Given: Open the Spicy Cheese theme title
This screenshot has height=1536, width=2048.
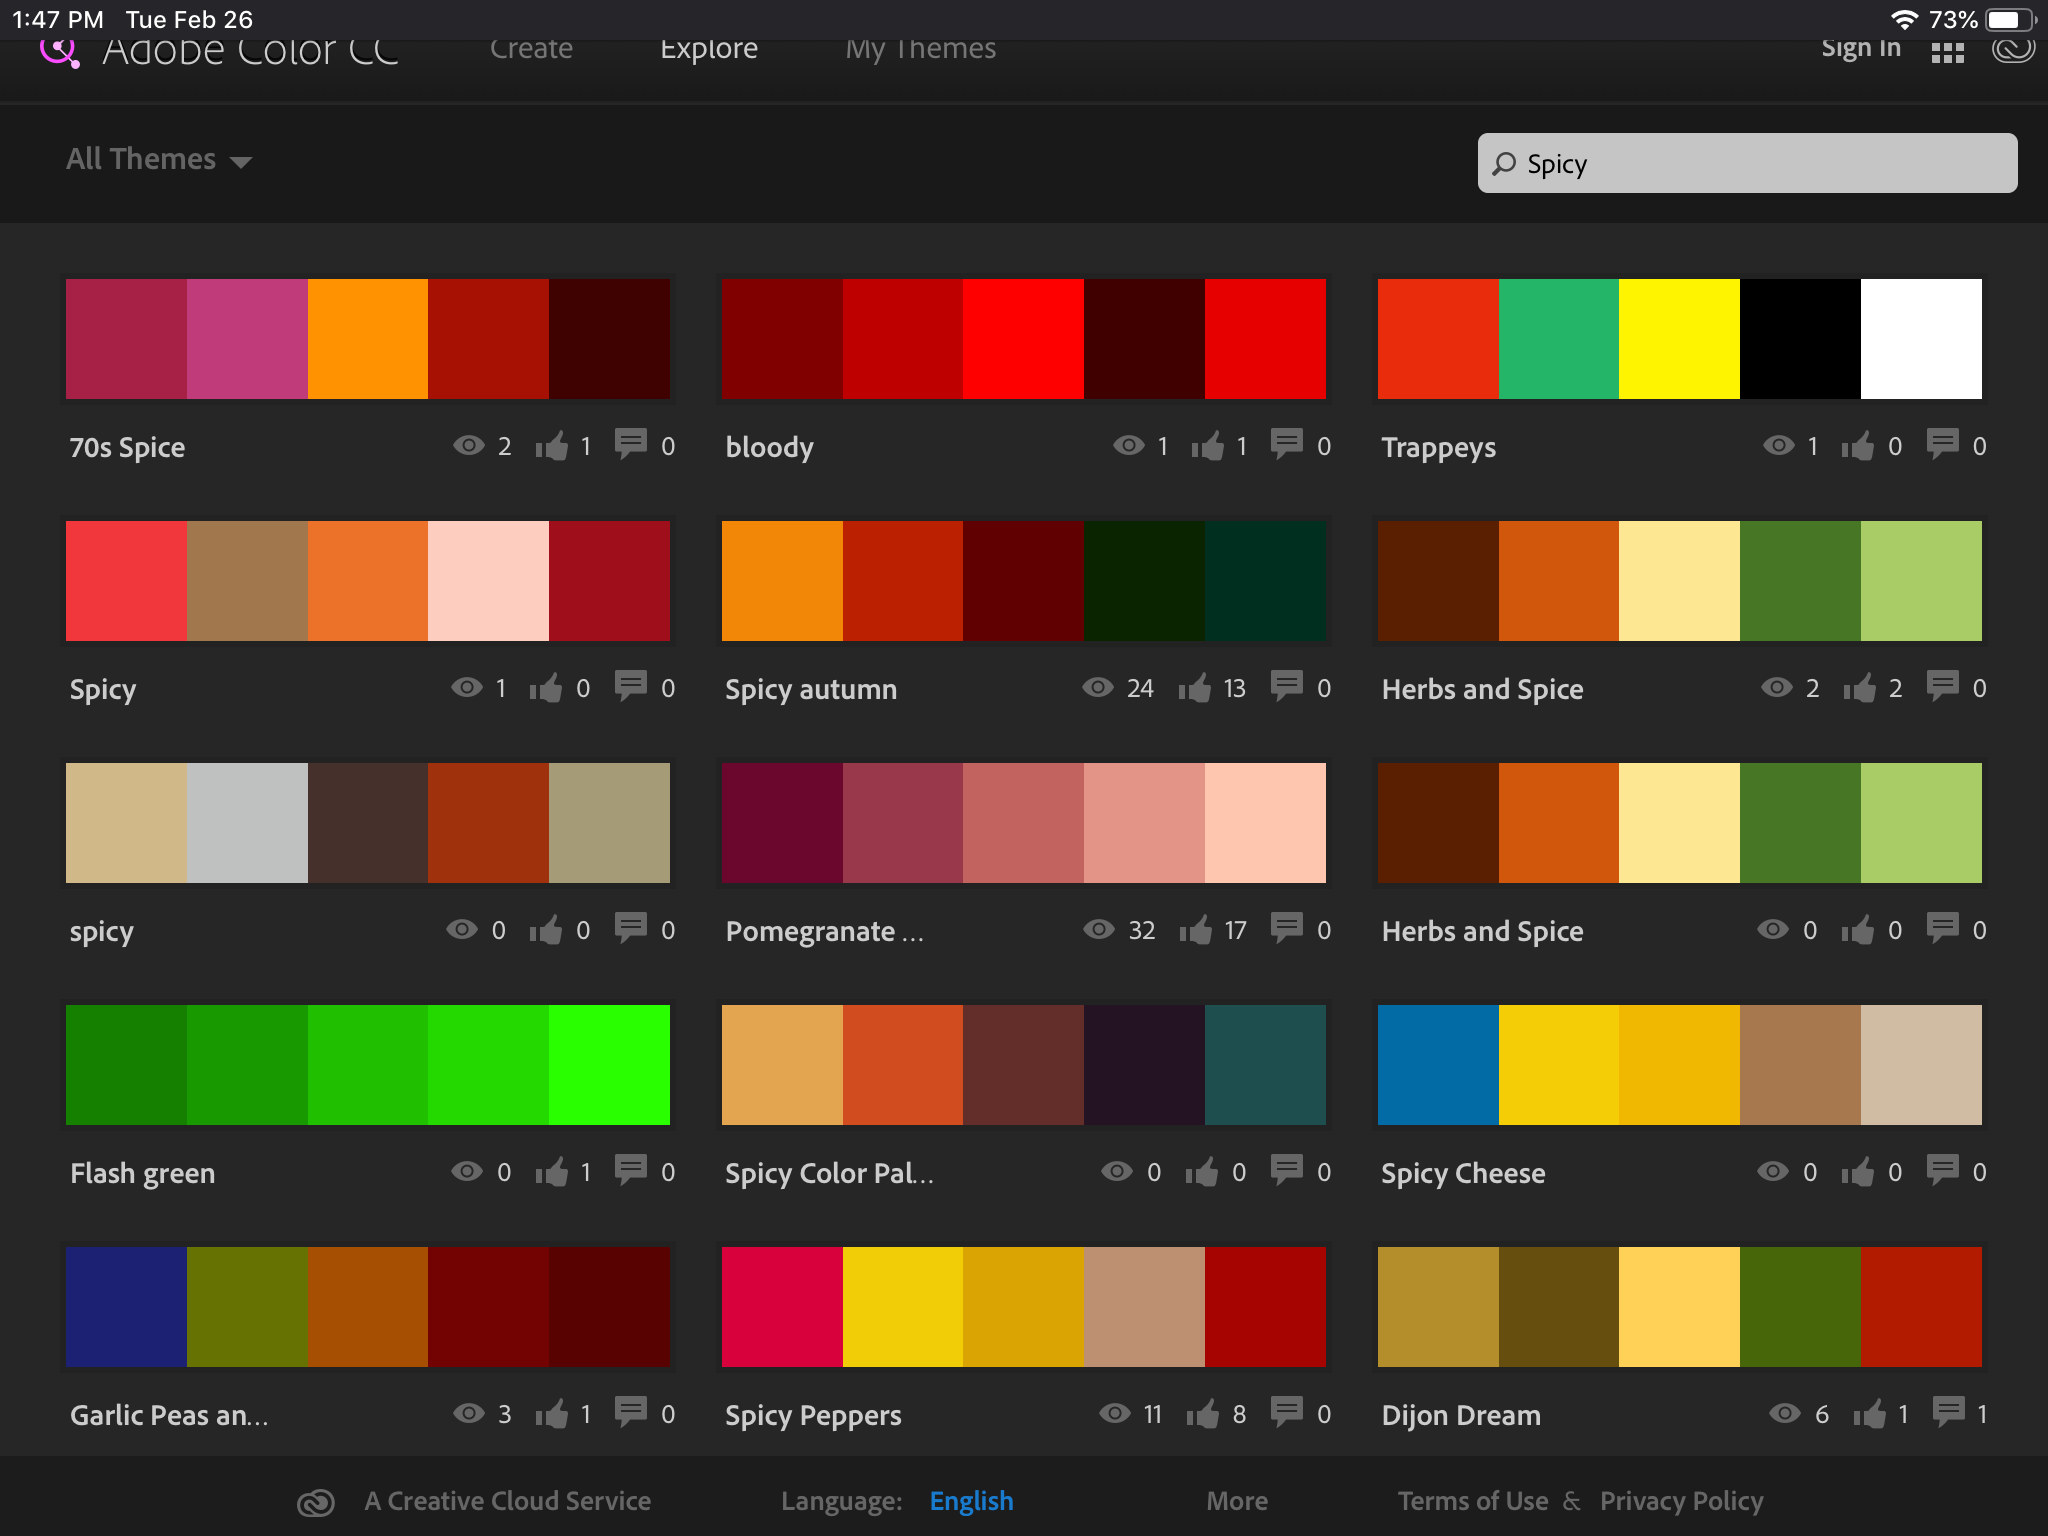Looking at the screenshot, I should pyautogui.click(x=1463, y=1173).
